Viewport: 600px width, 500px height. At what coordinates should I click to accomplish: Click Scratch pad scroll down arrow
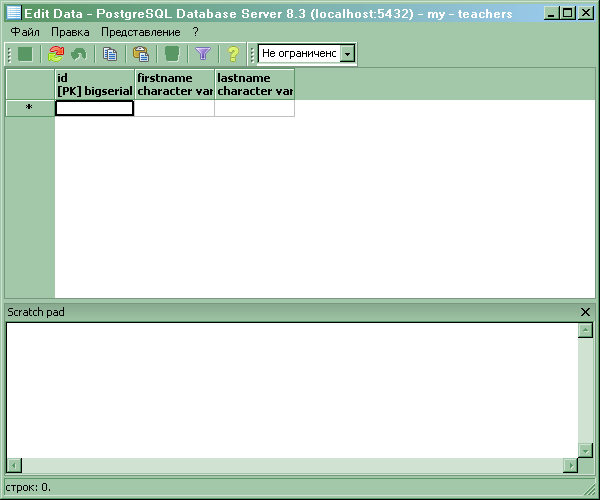(x=585, y=450)
